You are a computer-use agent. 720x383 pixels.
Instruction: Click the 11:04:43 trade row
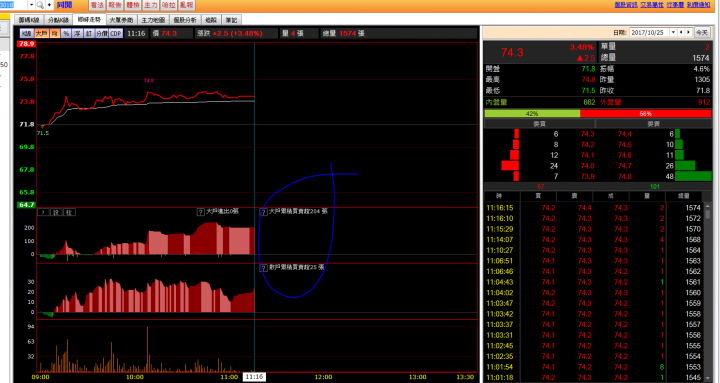pos(594,282)
